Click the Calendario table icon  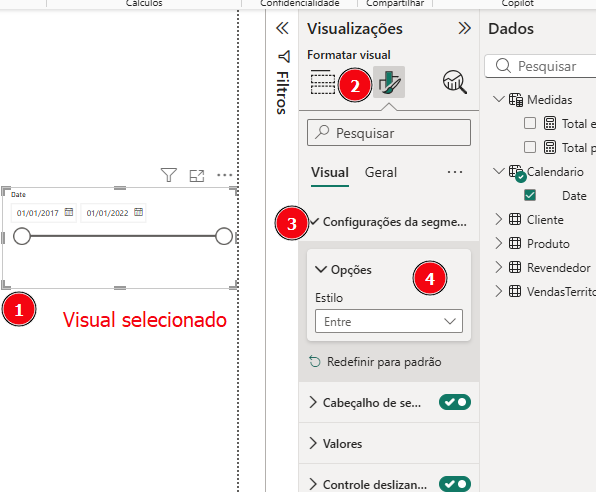[x=517, y=173]
